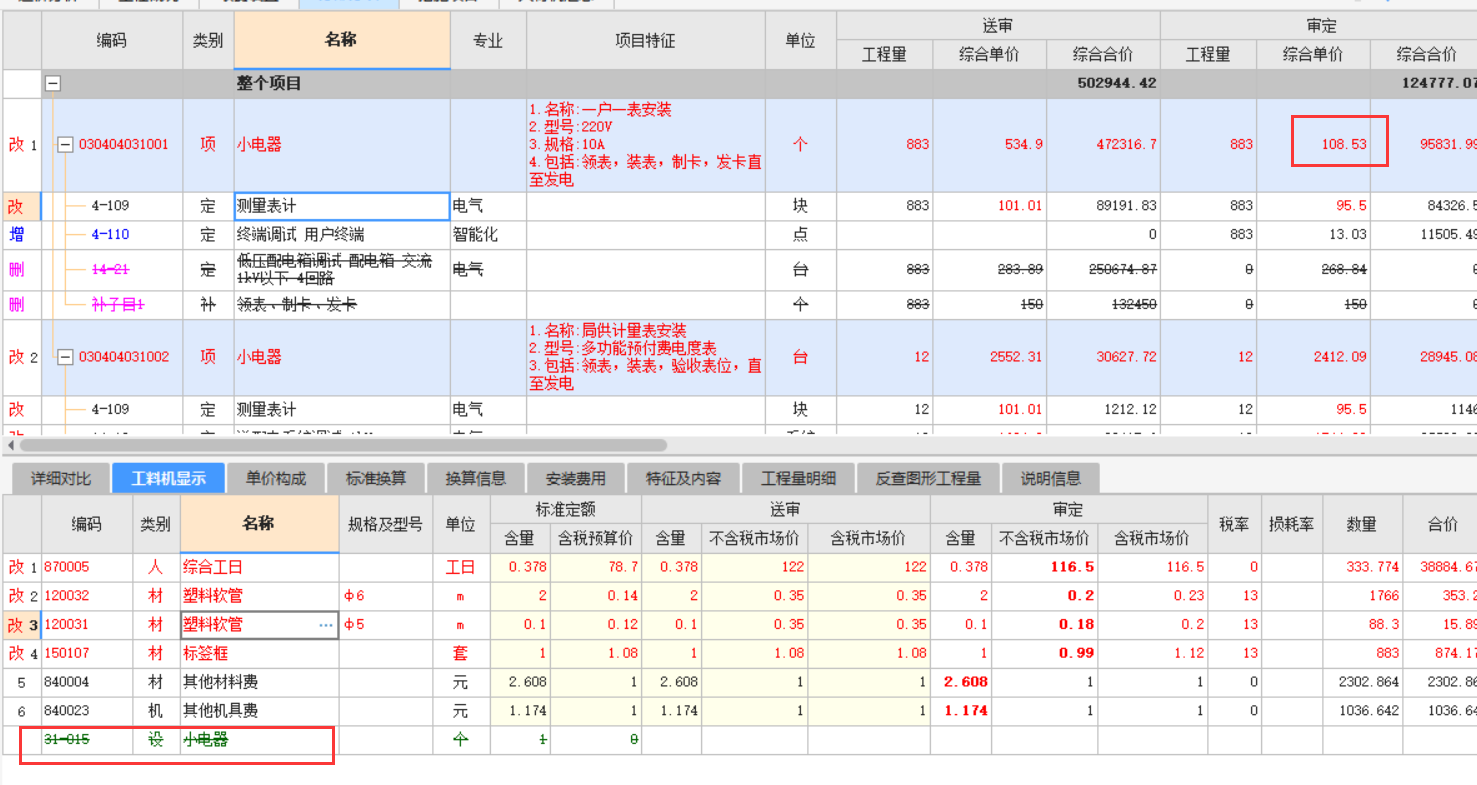Screen dimensions: 1477x785
Task: Click the 税率 column header
Action: point(1233,523)
